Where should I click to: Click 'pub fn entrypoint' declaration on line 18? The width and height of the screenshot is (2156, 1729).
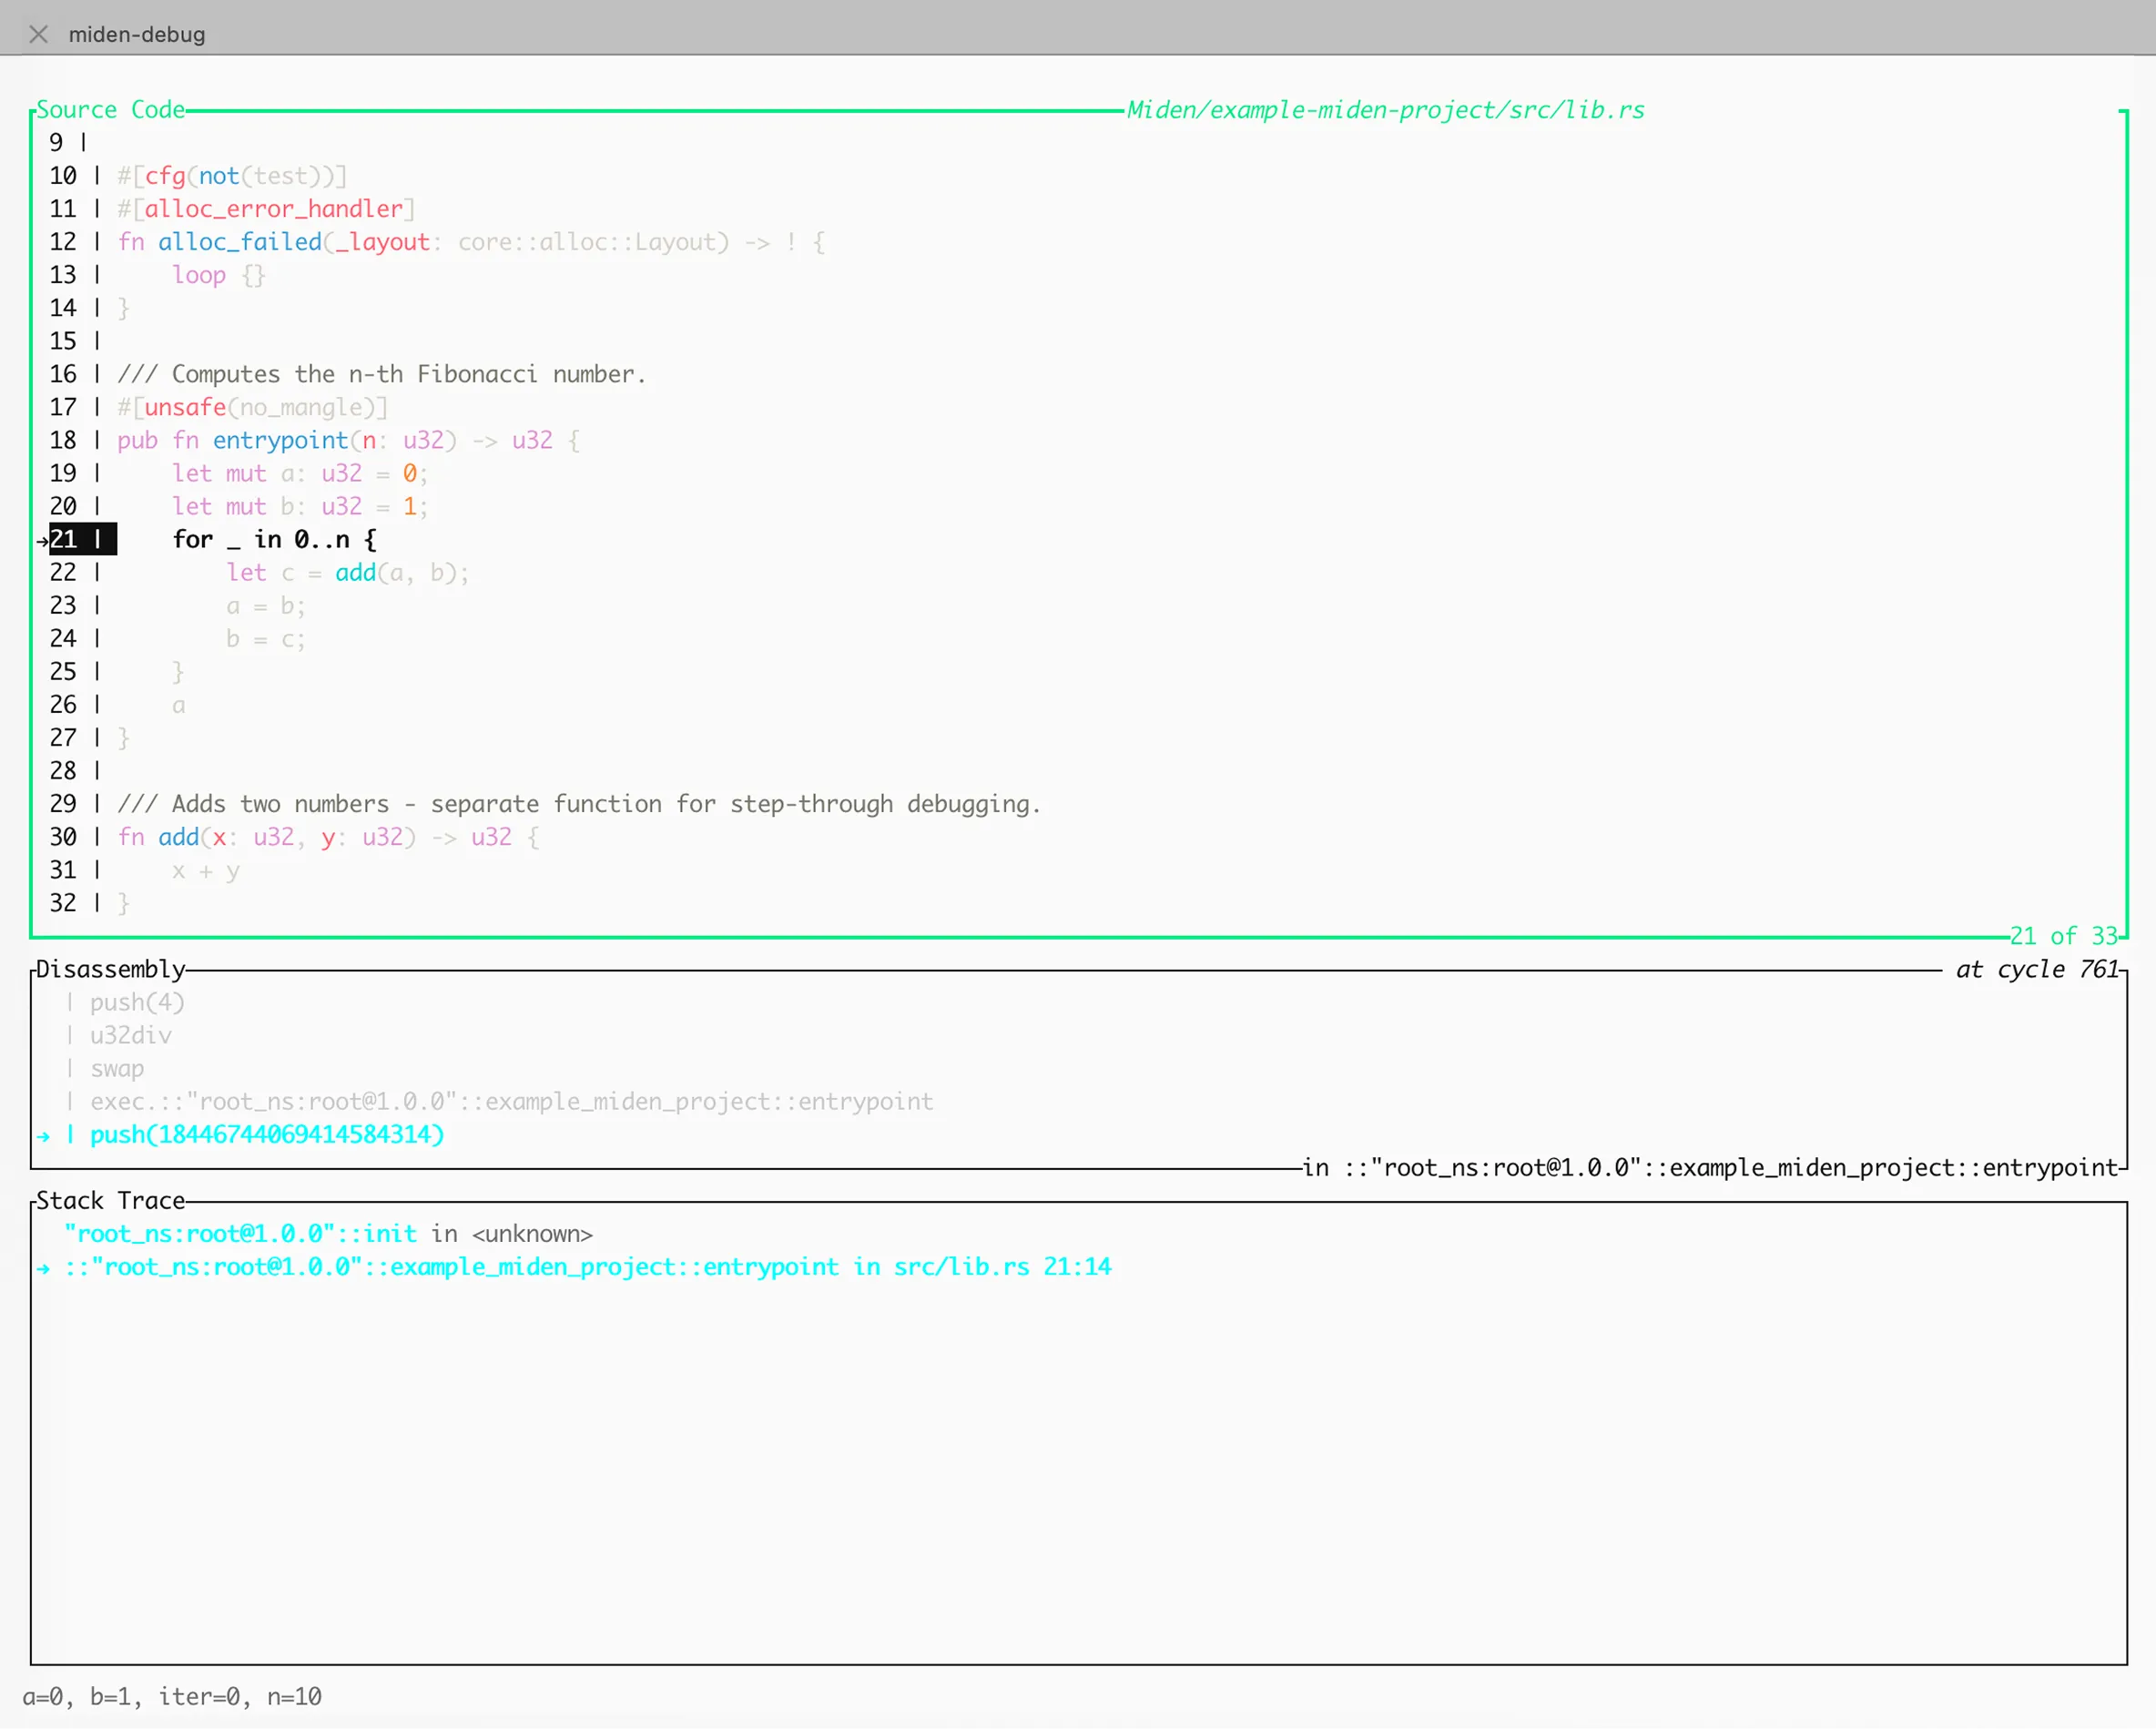pos(348,440)
